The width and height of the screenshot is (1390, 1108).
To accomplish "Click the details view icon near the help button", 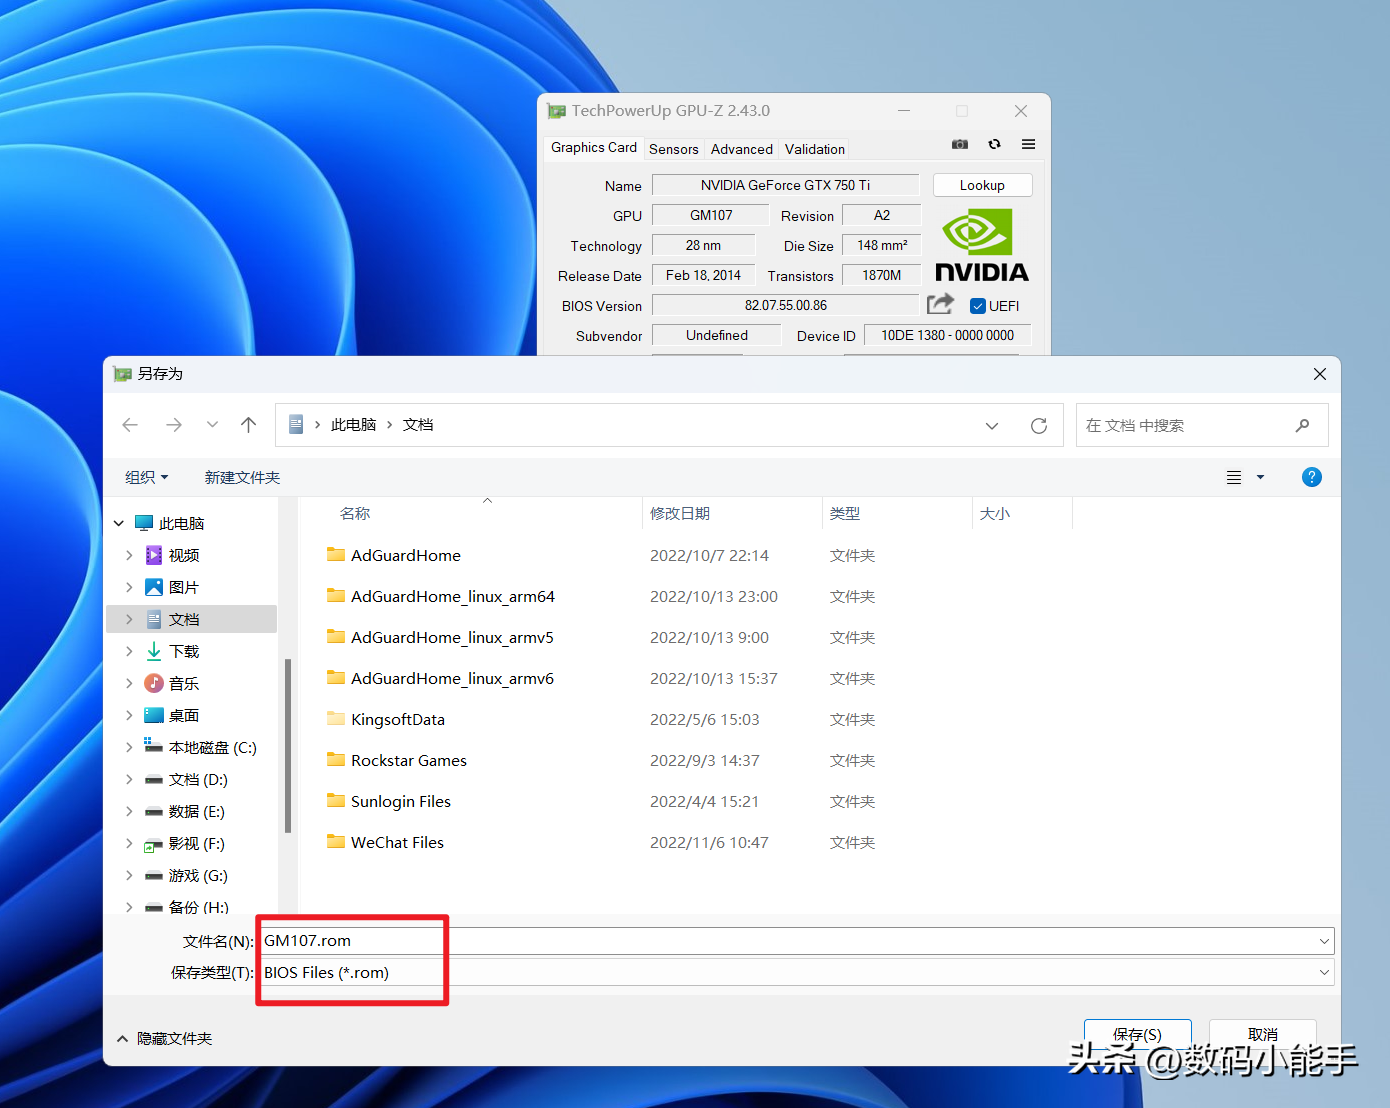I will pyautogui.click(x=1233, y=477).
